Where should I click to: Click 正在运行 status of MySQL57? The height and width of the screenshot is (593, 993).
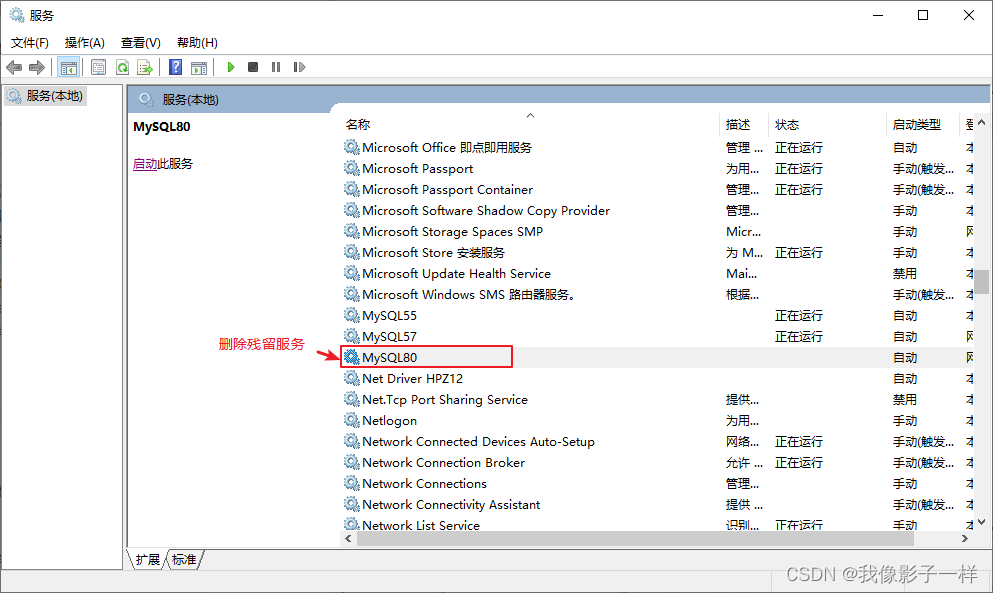pos(799,336)
